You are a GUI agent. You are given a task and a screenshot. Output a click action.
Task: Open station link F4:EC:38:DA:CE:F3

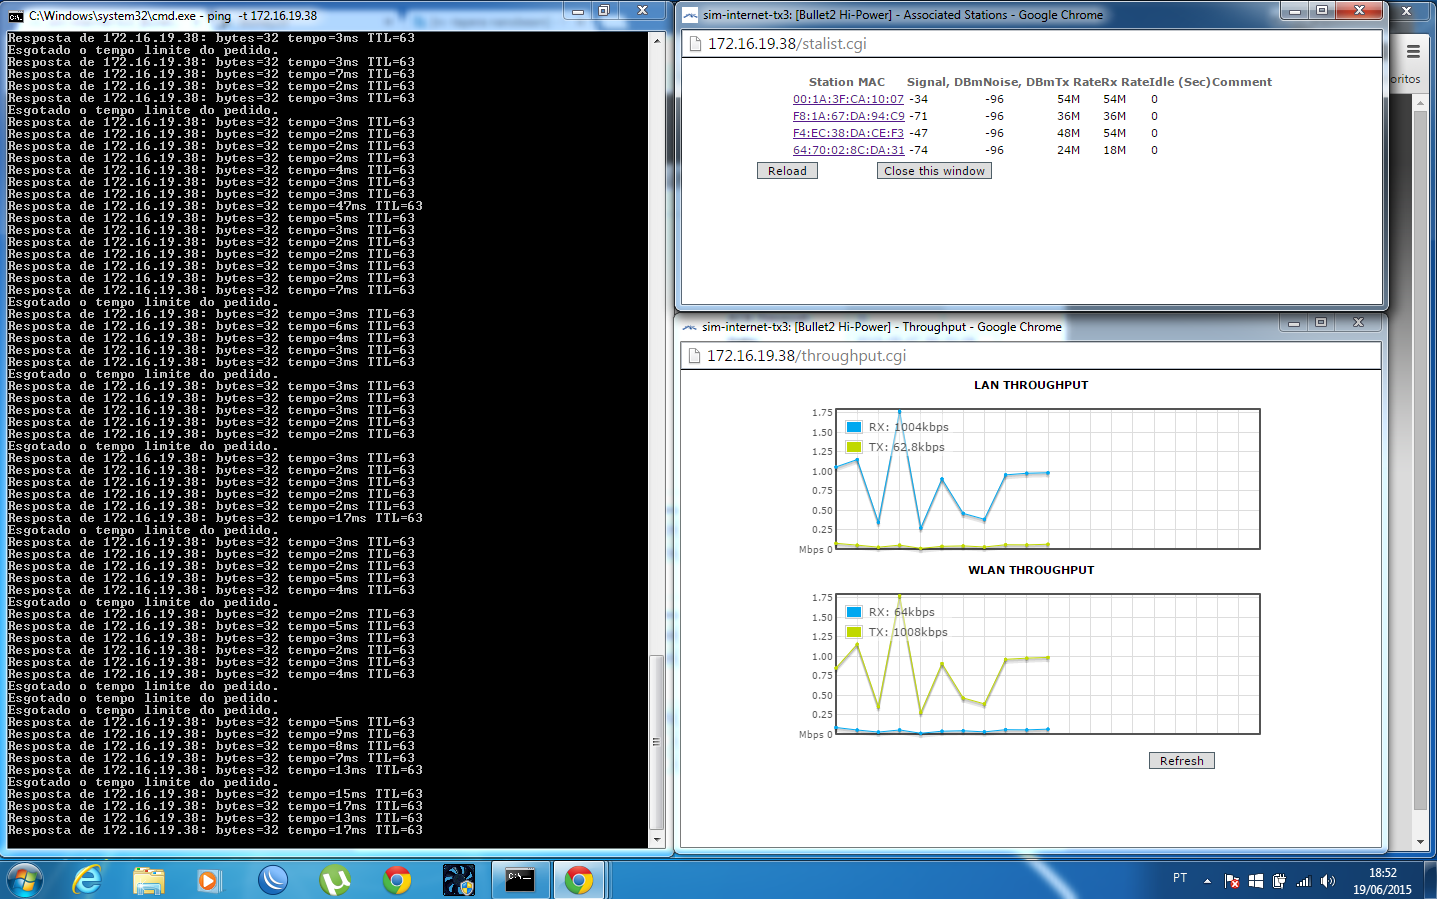pos(848,133)
